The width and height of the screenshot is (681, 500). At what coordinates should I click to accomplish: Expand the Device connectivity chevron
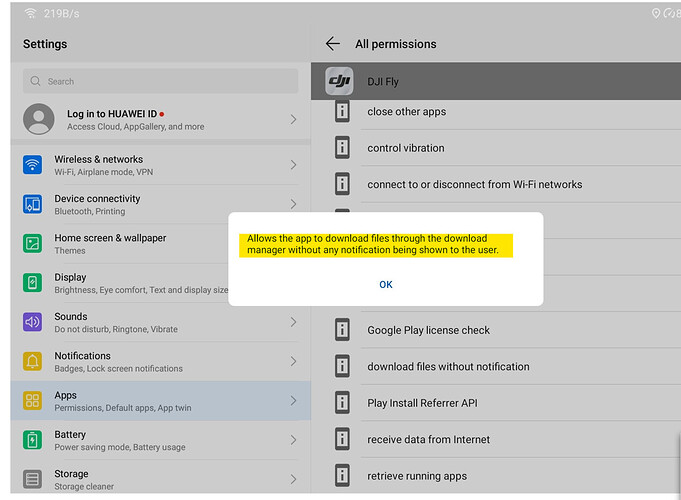(x=293, y=204)
